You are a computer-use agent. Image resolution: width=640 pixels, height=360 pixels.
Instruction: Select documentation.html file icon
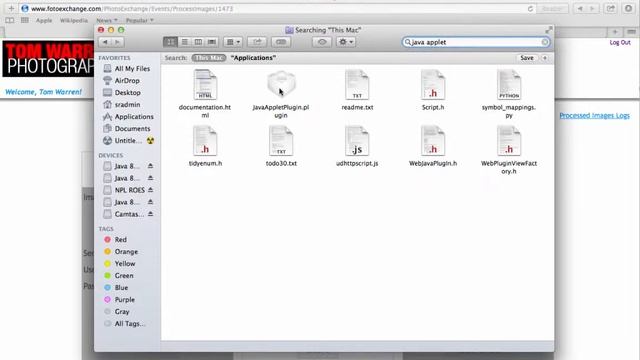coord(205,84)
